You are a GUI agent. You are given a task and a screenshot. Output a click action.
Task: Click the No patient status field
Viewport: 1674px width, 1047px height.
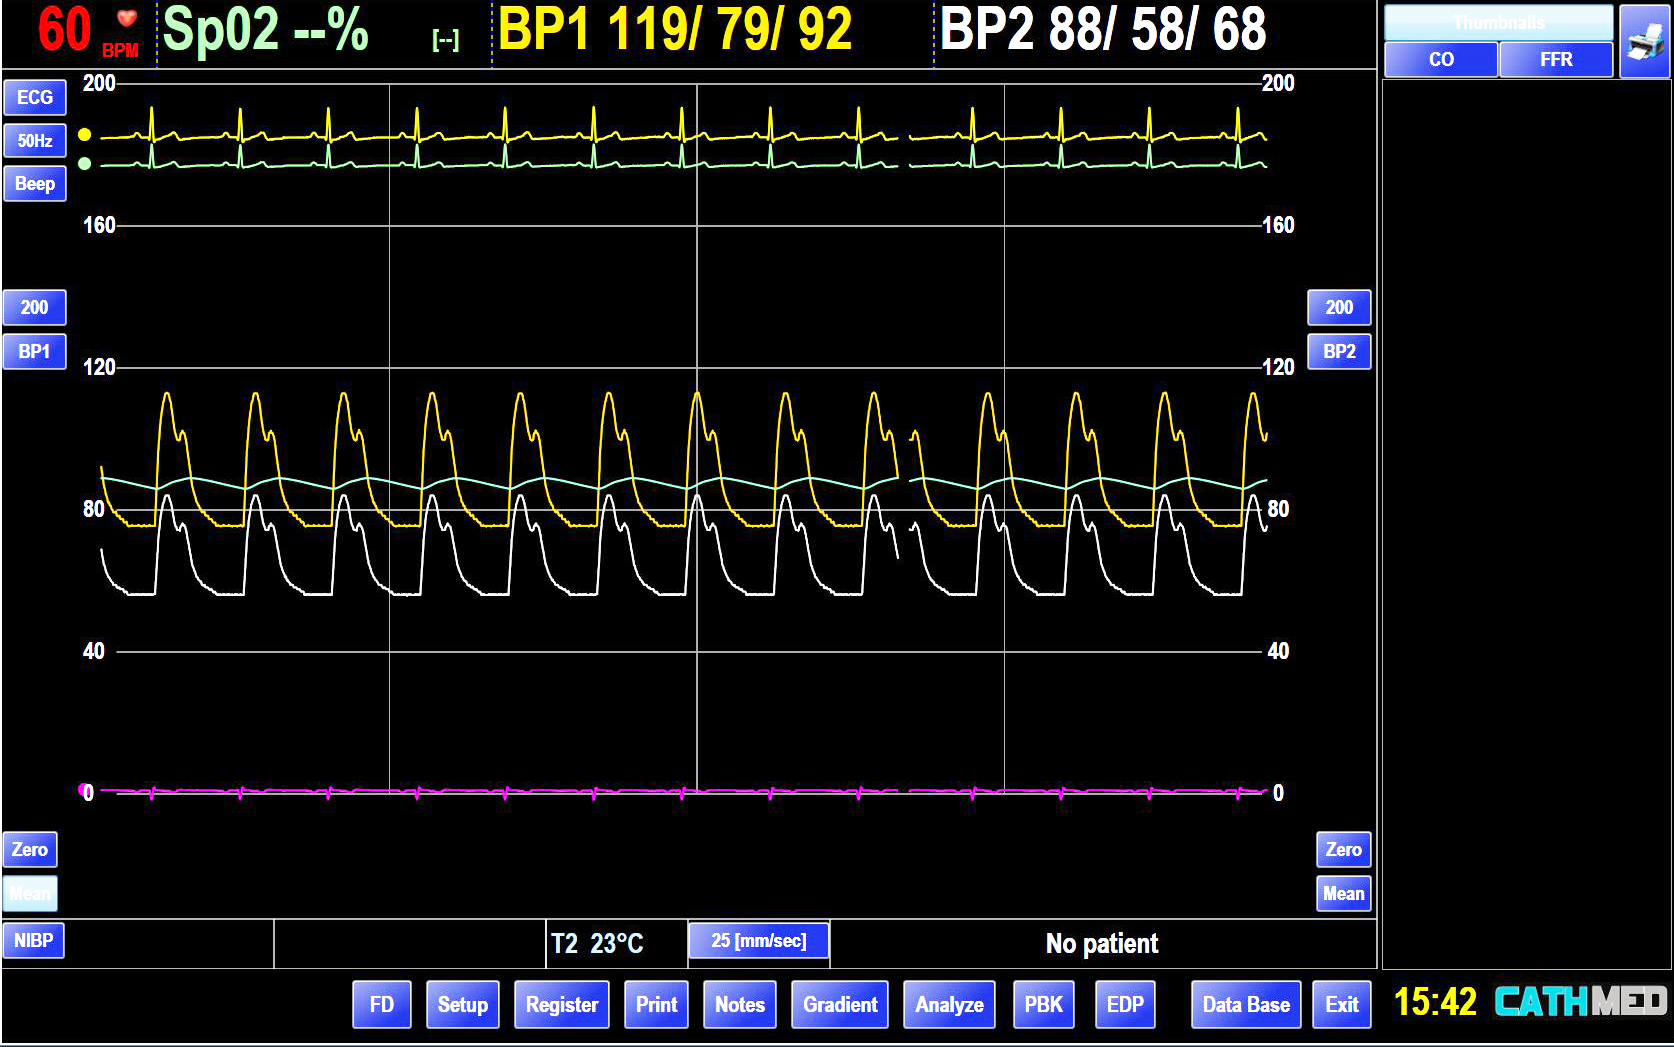click(1101, 944)
